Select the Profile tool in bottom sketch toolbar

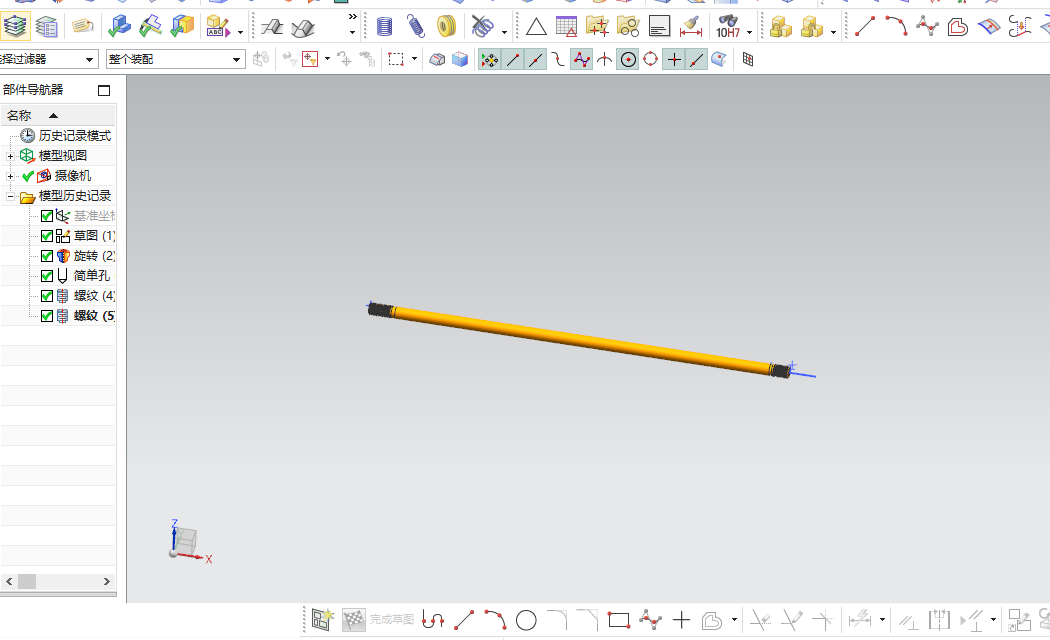coord(433,621)
